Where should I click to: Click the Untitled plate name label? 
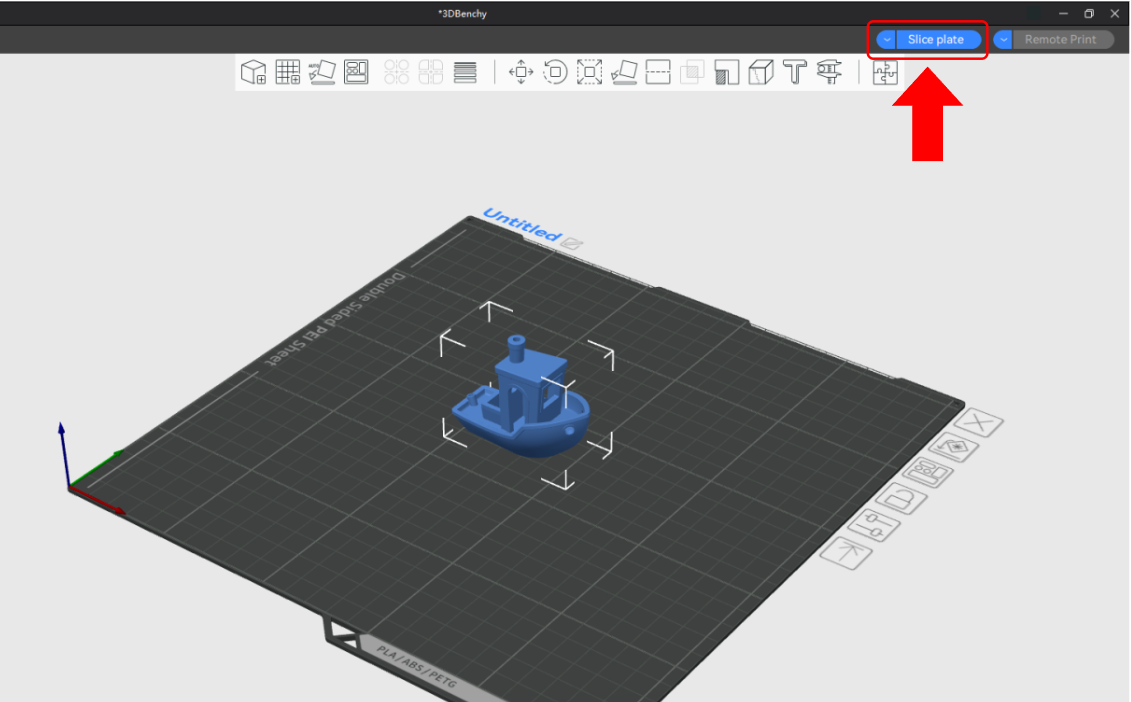click(x=522, y=225)
